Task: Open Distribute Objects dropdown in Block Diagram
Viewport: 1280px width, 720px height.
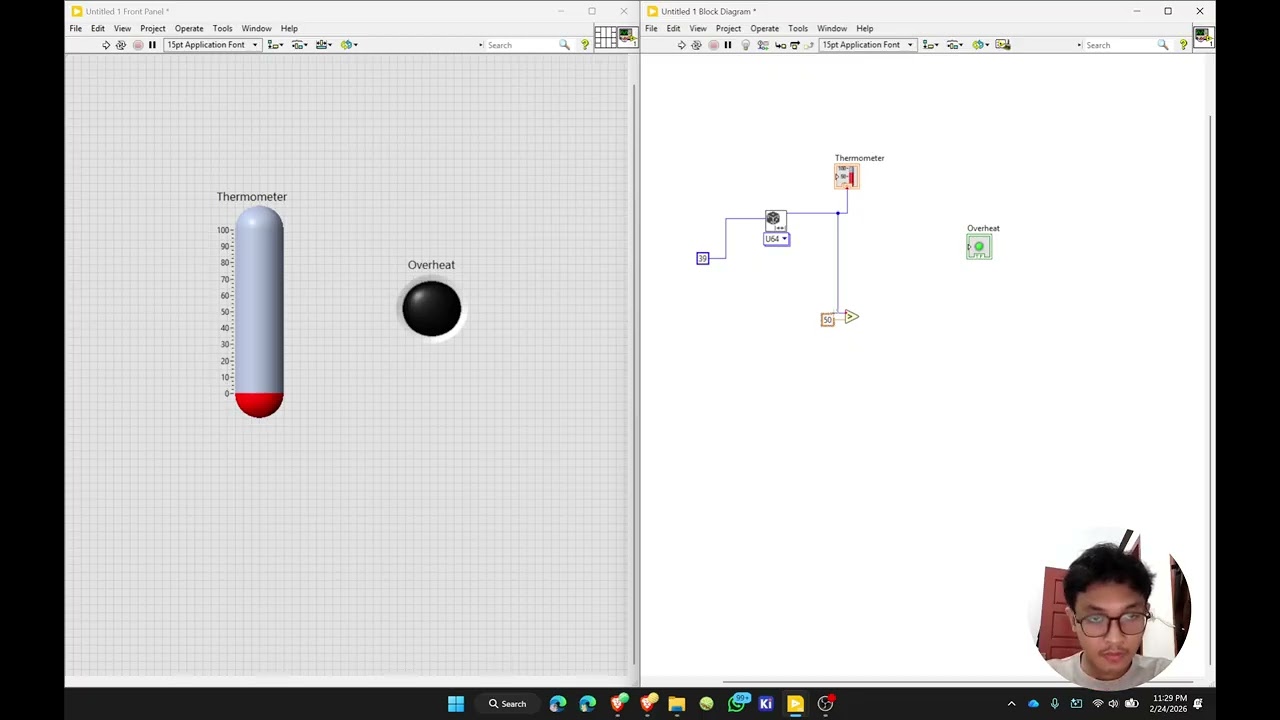Action: click(x=955, y=45)
